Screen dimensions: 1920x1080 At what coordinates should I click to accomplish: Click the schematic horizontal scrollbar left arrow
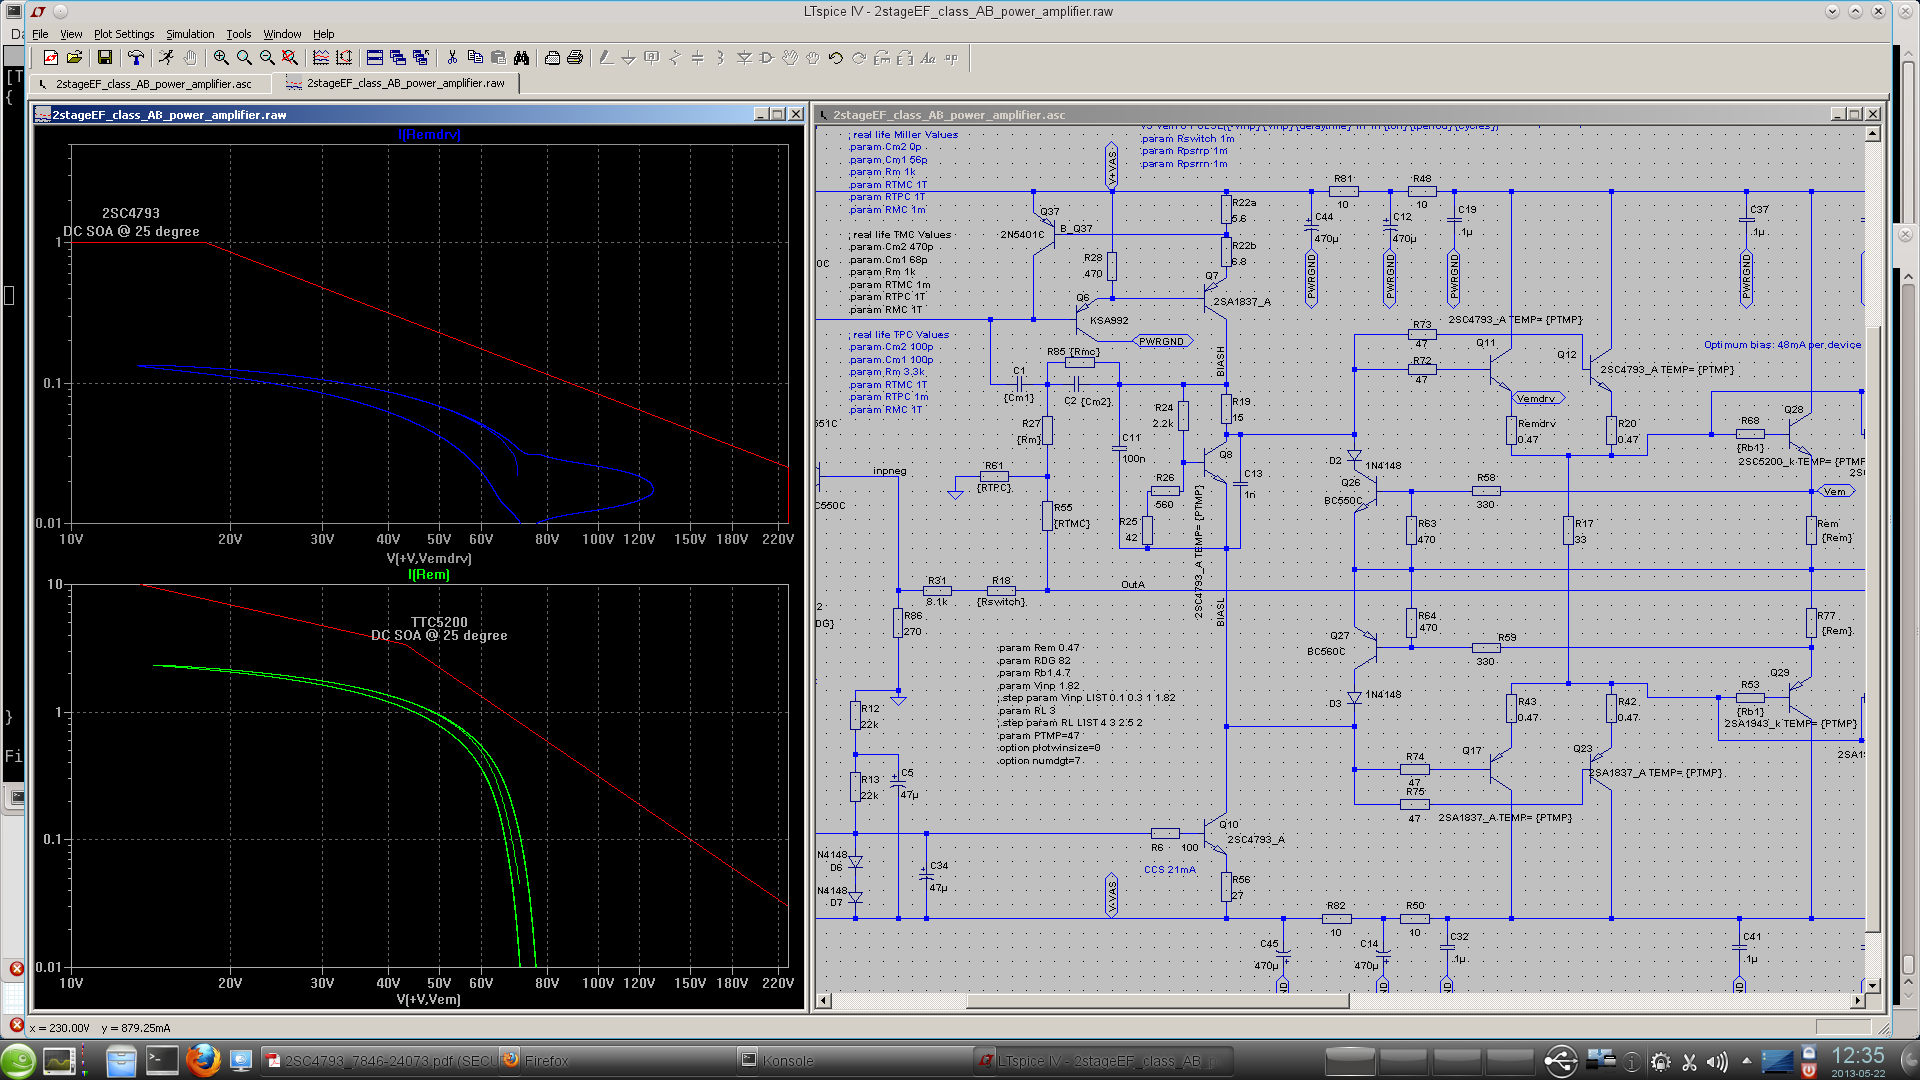click(824, 1000)
